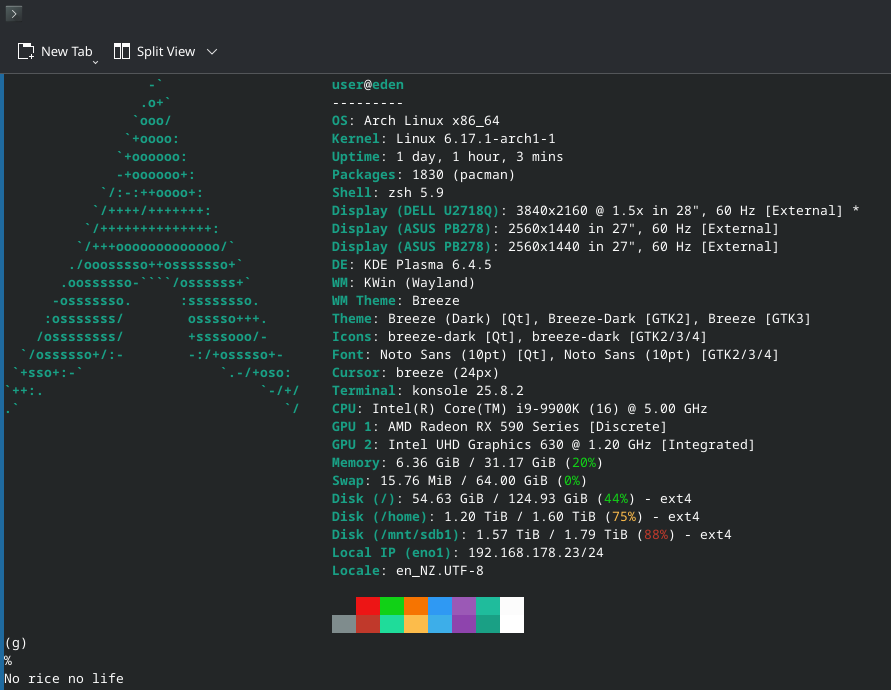Image resolution: width=891 pixels, height=690 pixels.
Task: Click the user@eden header text
Action: point(368,85)
